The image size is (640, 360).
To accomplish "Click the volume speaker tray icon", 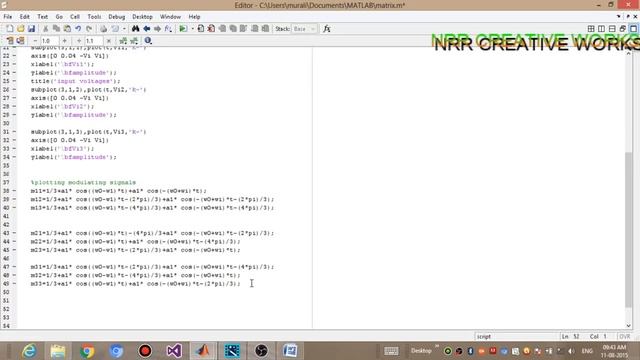I will coord(571,351).
